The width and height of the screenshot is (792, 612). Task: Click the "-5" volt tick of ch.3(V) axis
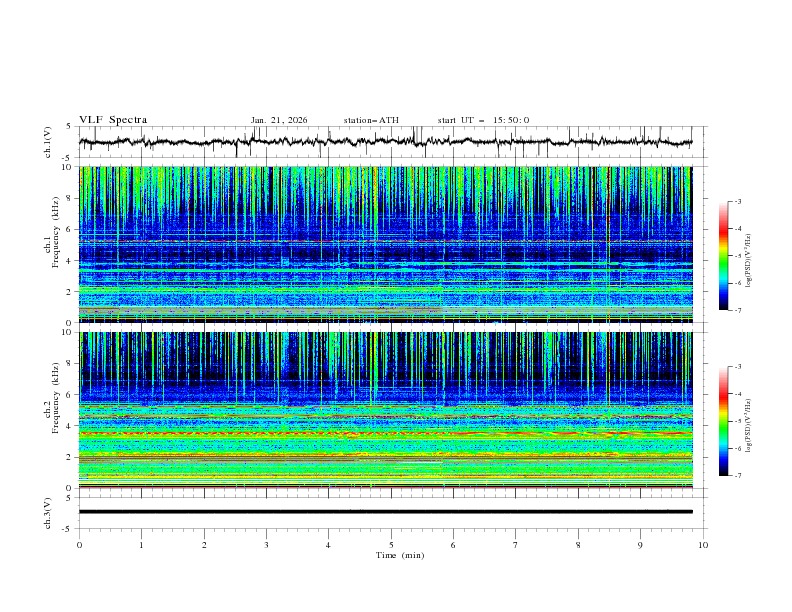(x=67, y=529)
